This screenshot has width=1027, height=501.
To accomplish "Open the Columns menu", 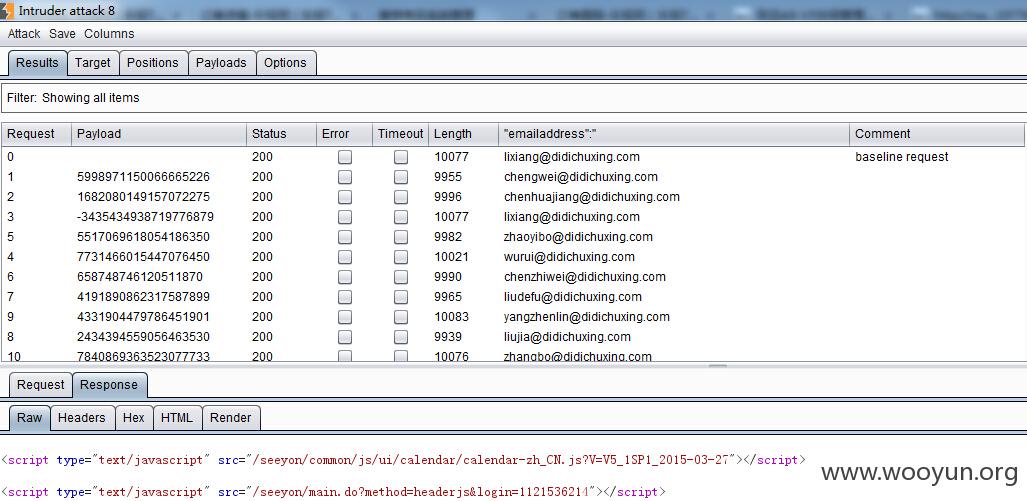I will tap(109, 33).
